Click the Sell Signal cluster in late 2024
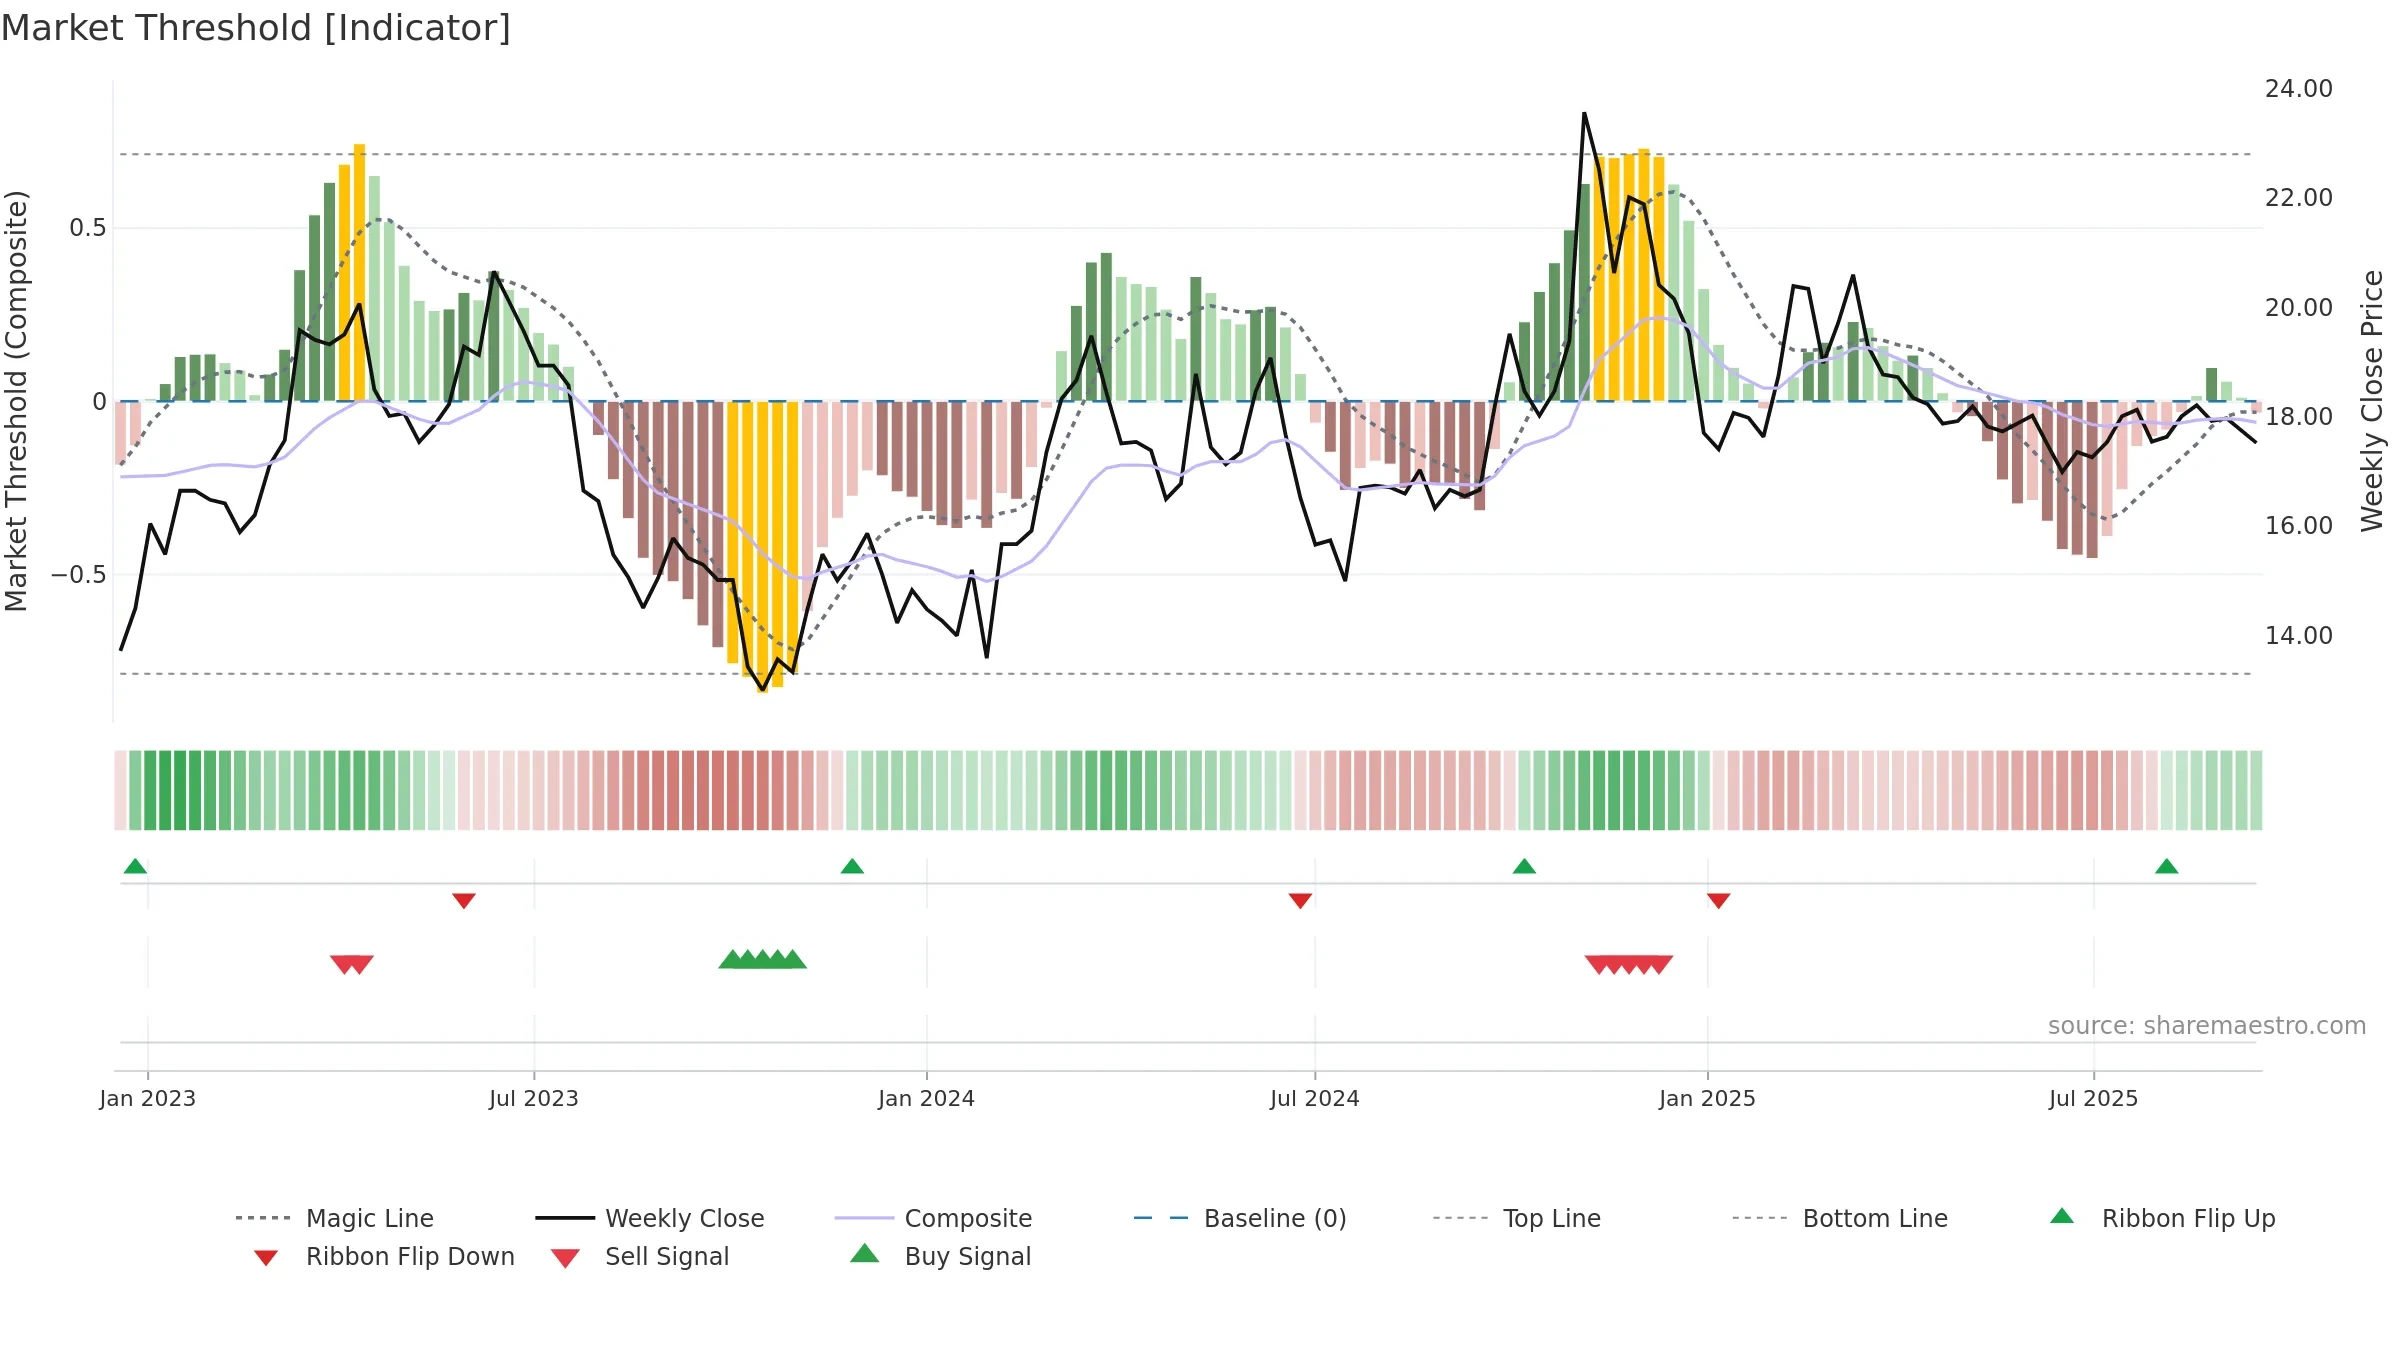The height and width of the screenshot is (1350, 2400). tap(1629, 964)
